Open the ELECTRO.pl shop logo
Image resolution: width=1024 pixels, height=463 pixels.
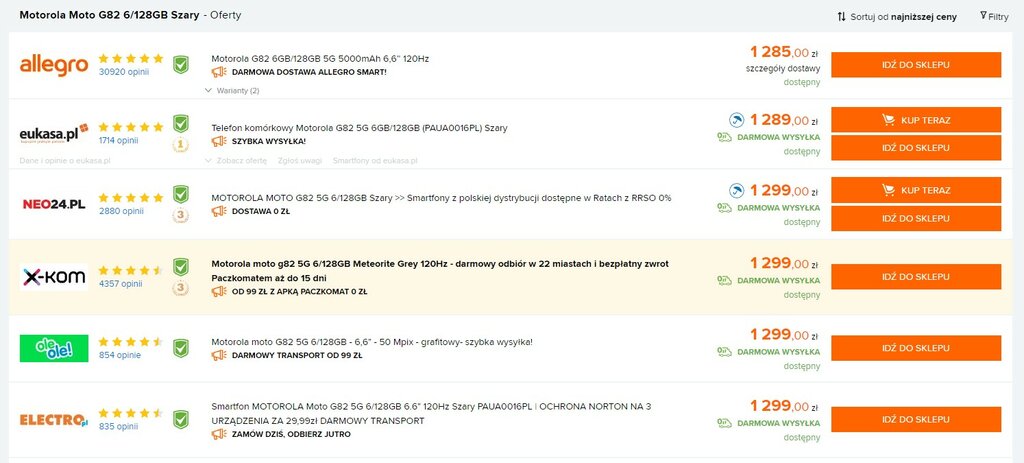tap(54, 420)
